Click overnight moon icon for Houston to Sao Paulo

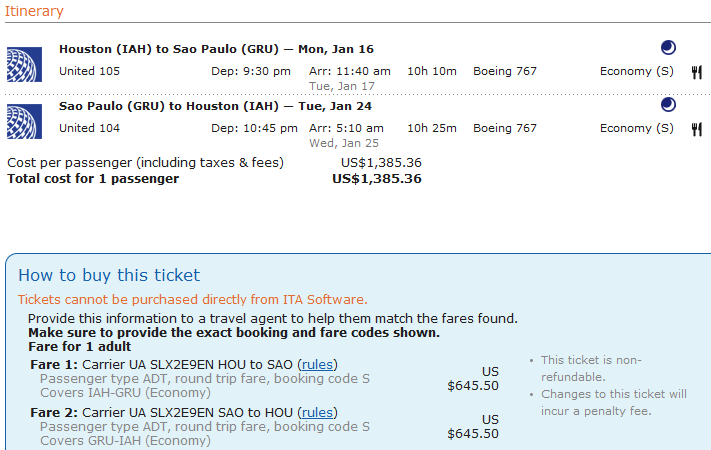pos(669,47)
